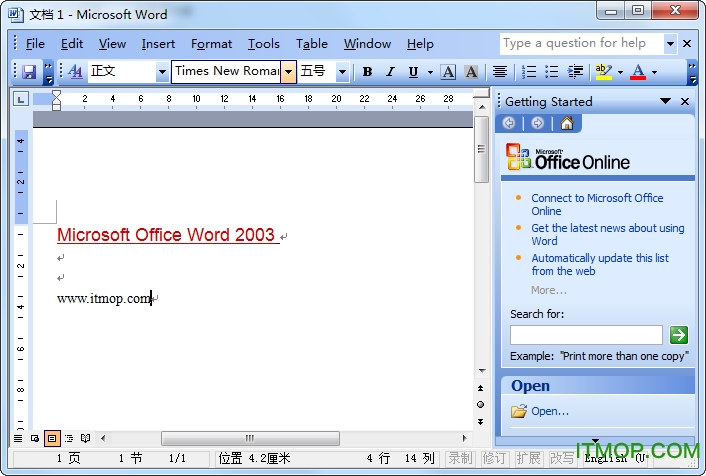Click the task pane Forward arrow
Image resolution: width=706 pixels, height=476 pixels.
pos(538,123)
